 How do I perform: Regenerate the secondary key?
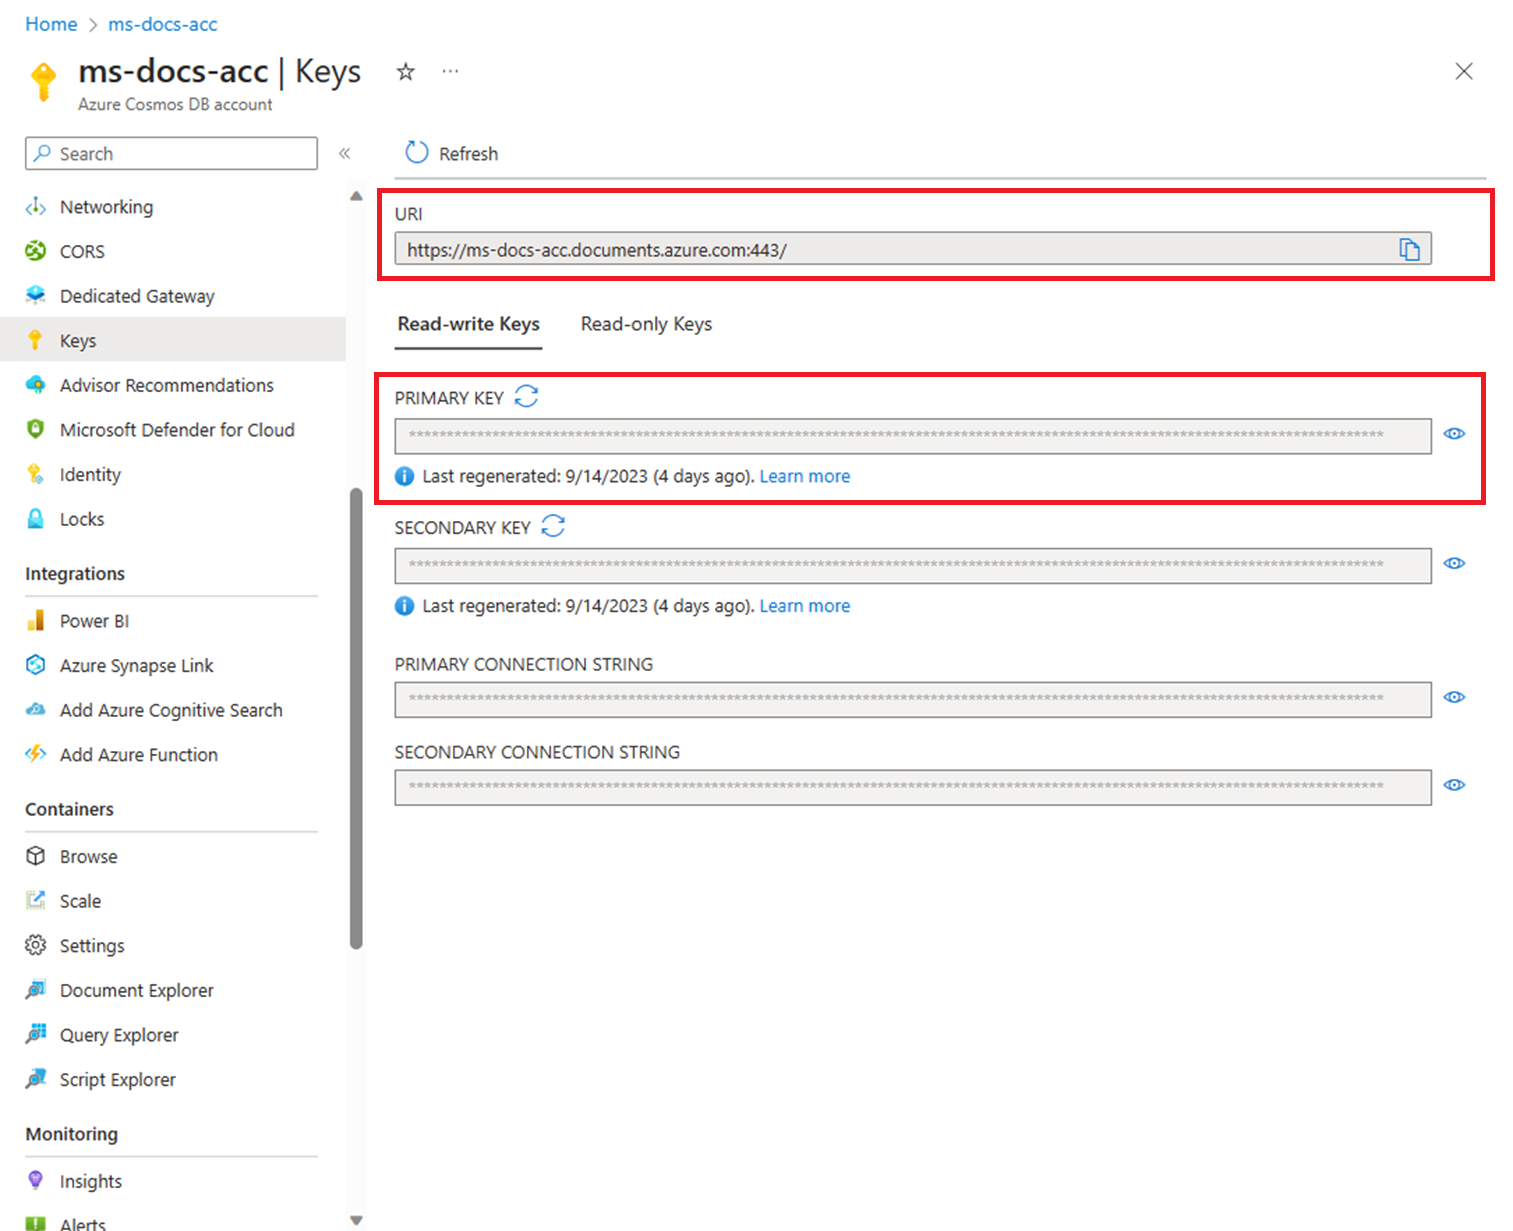click(553, 526)
